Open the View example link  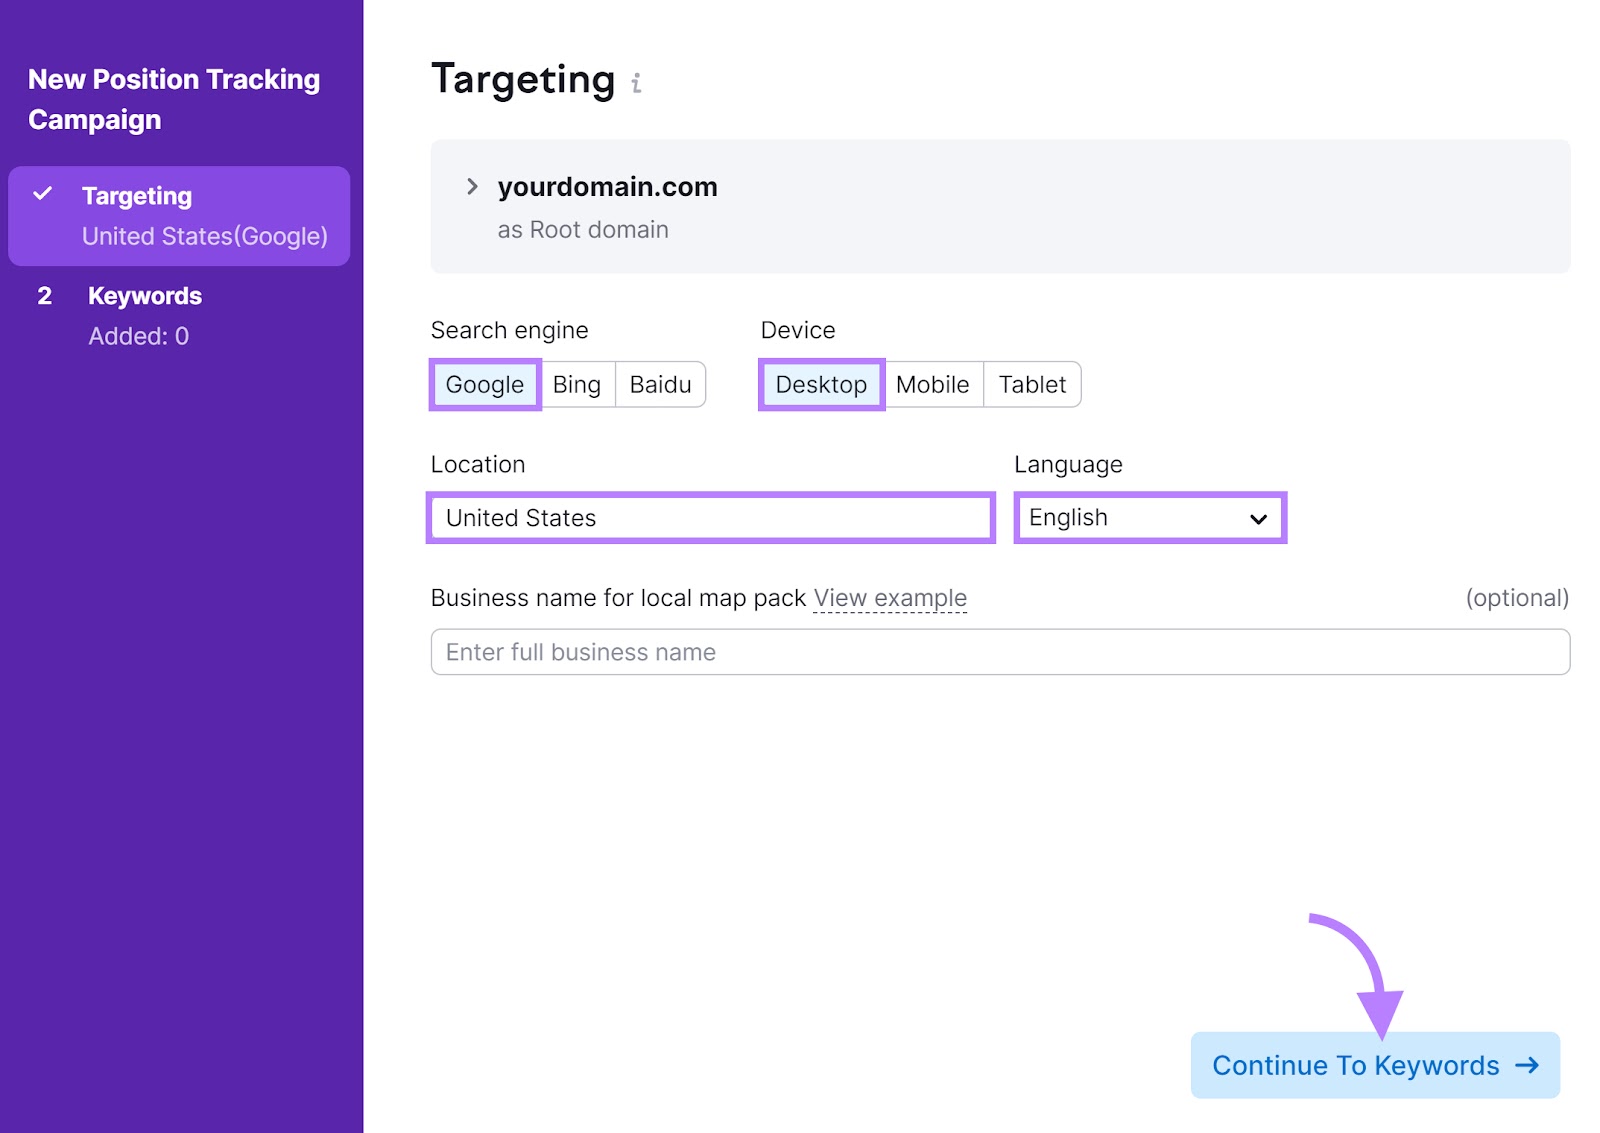889,597
